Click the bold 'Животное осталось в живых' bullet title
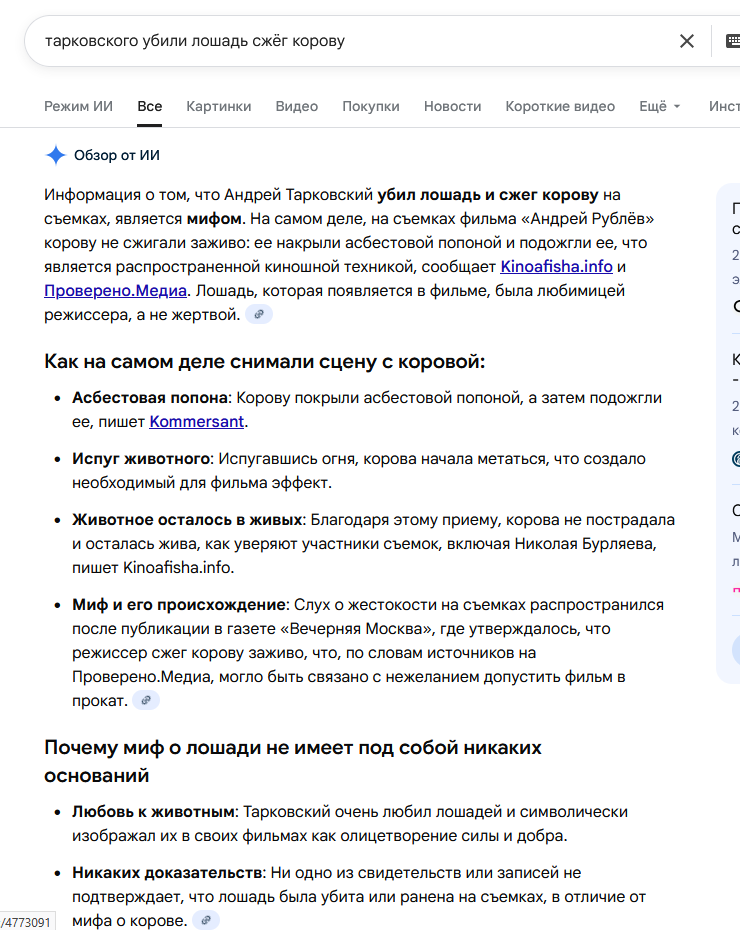The image size is (740, 930). [x=187, y=520]
